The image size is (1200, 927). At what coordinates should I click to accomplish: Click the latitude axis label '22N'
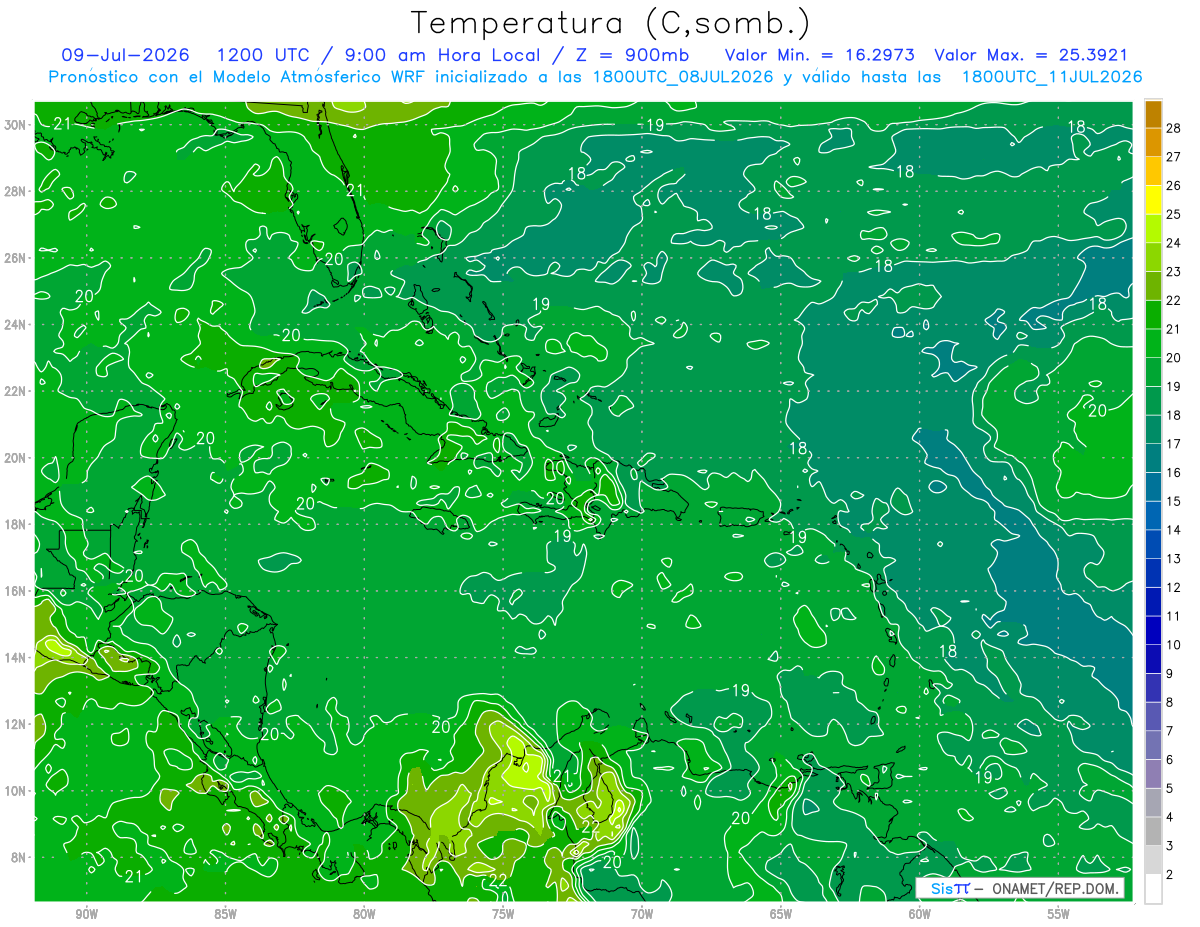click(x=15, y=391)
